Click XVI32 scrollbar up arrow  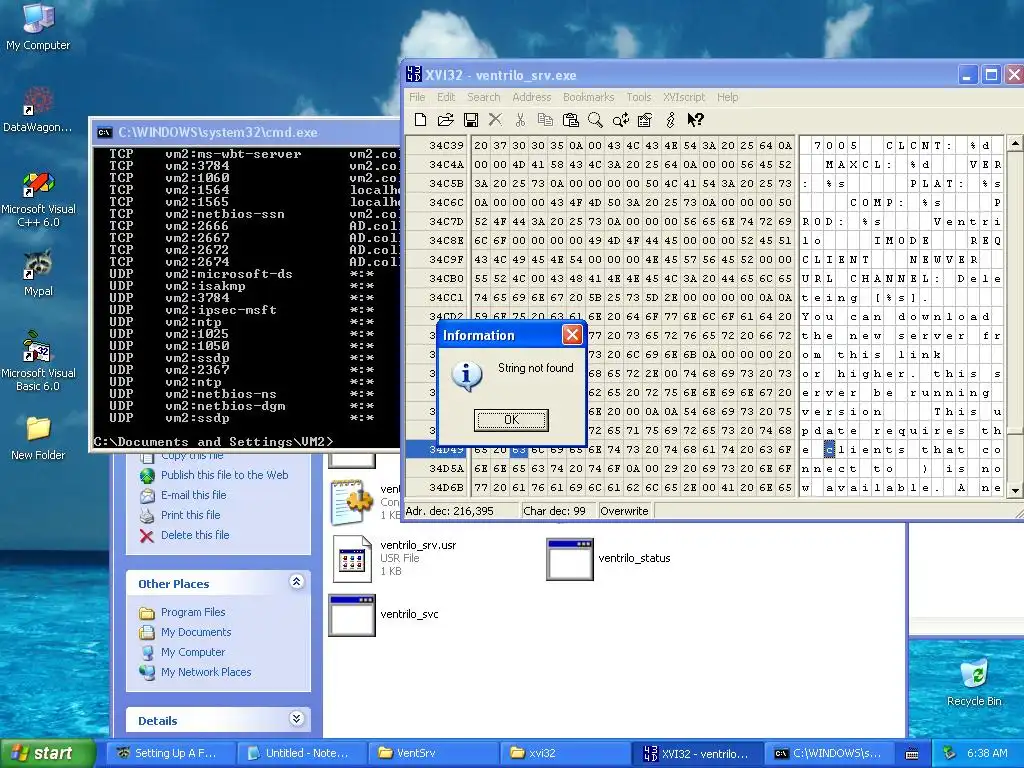1015,143
